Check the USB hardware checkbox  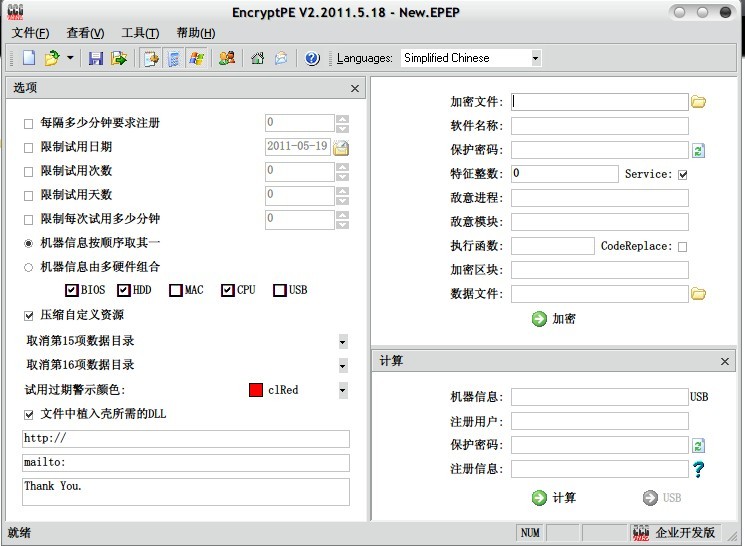280,290
